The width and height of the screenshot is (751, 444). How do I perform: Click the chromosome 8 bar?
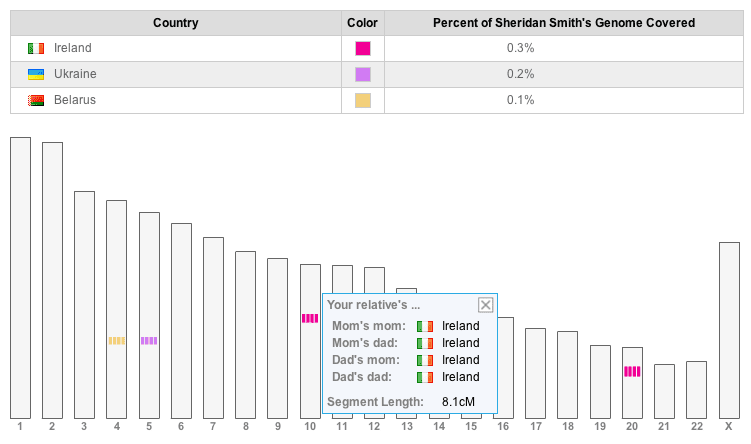(246, 335)
